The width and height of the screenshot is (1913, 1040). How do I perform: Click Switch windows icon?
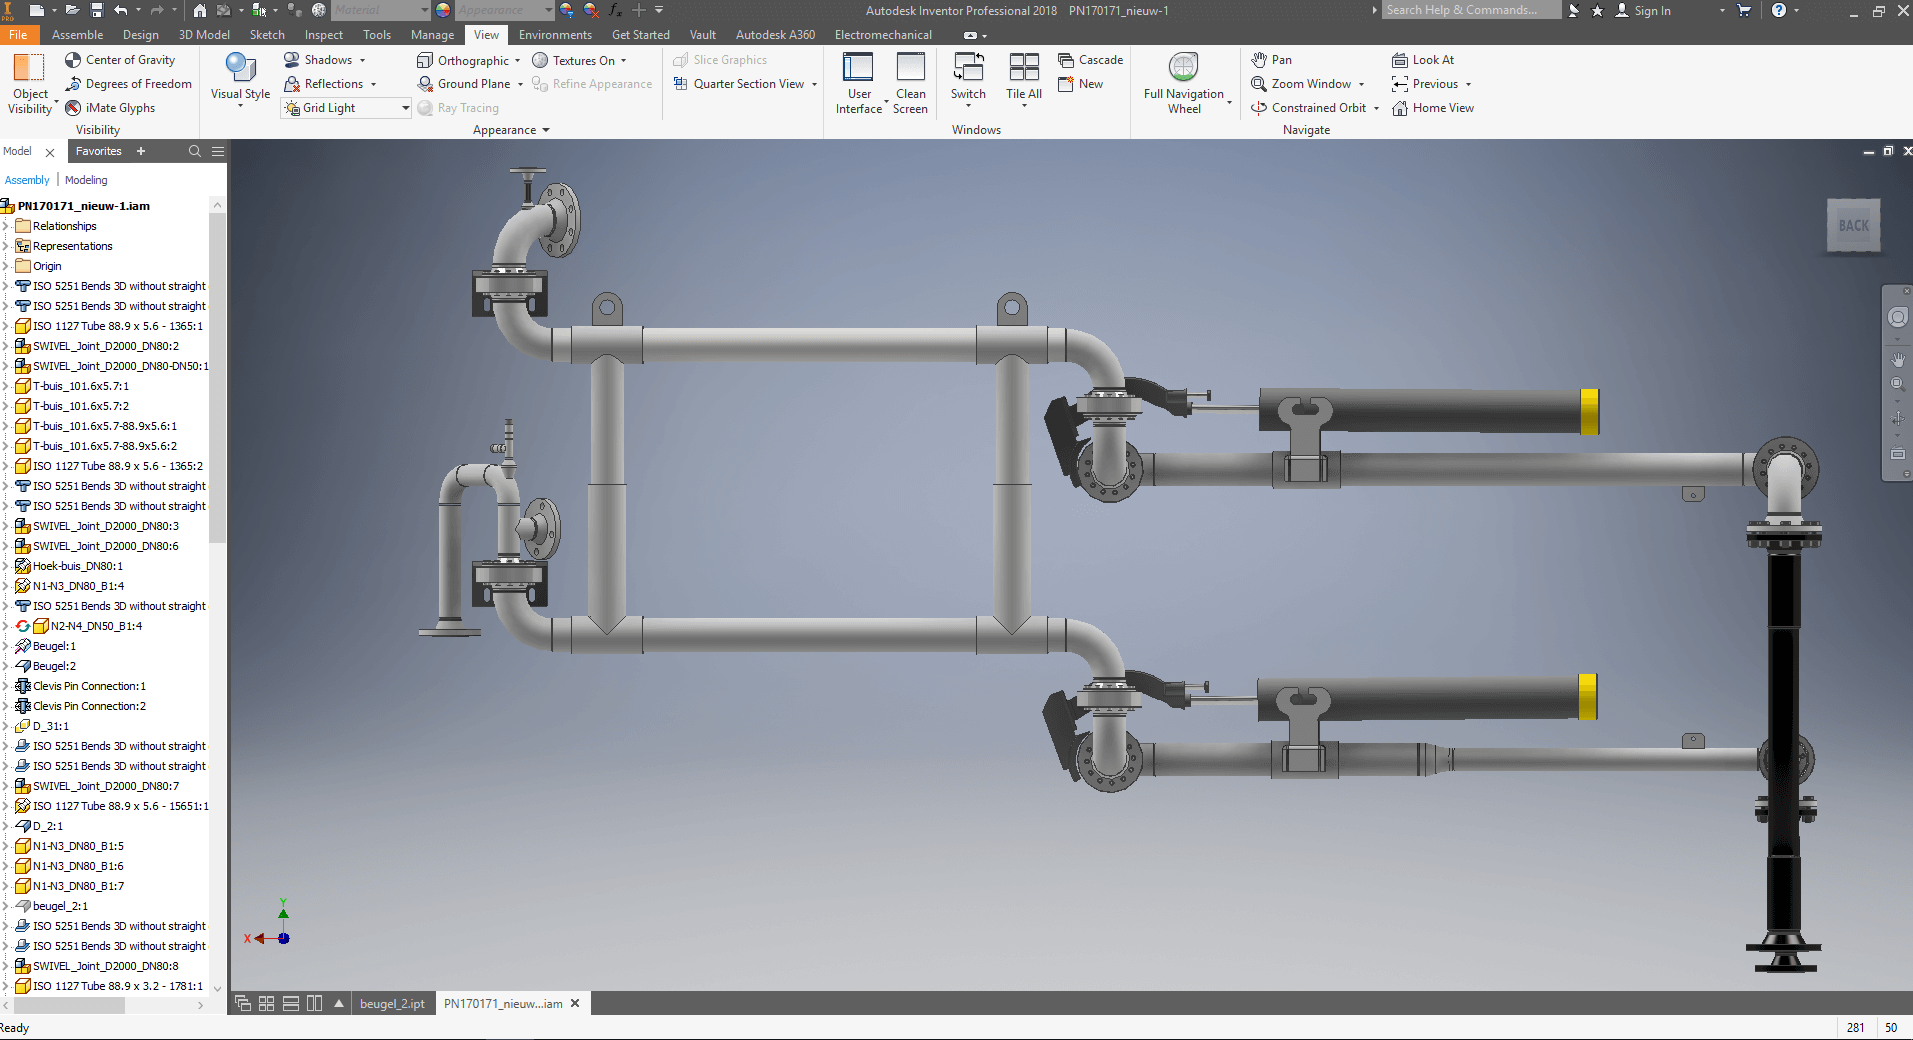tap(968, 67)
